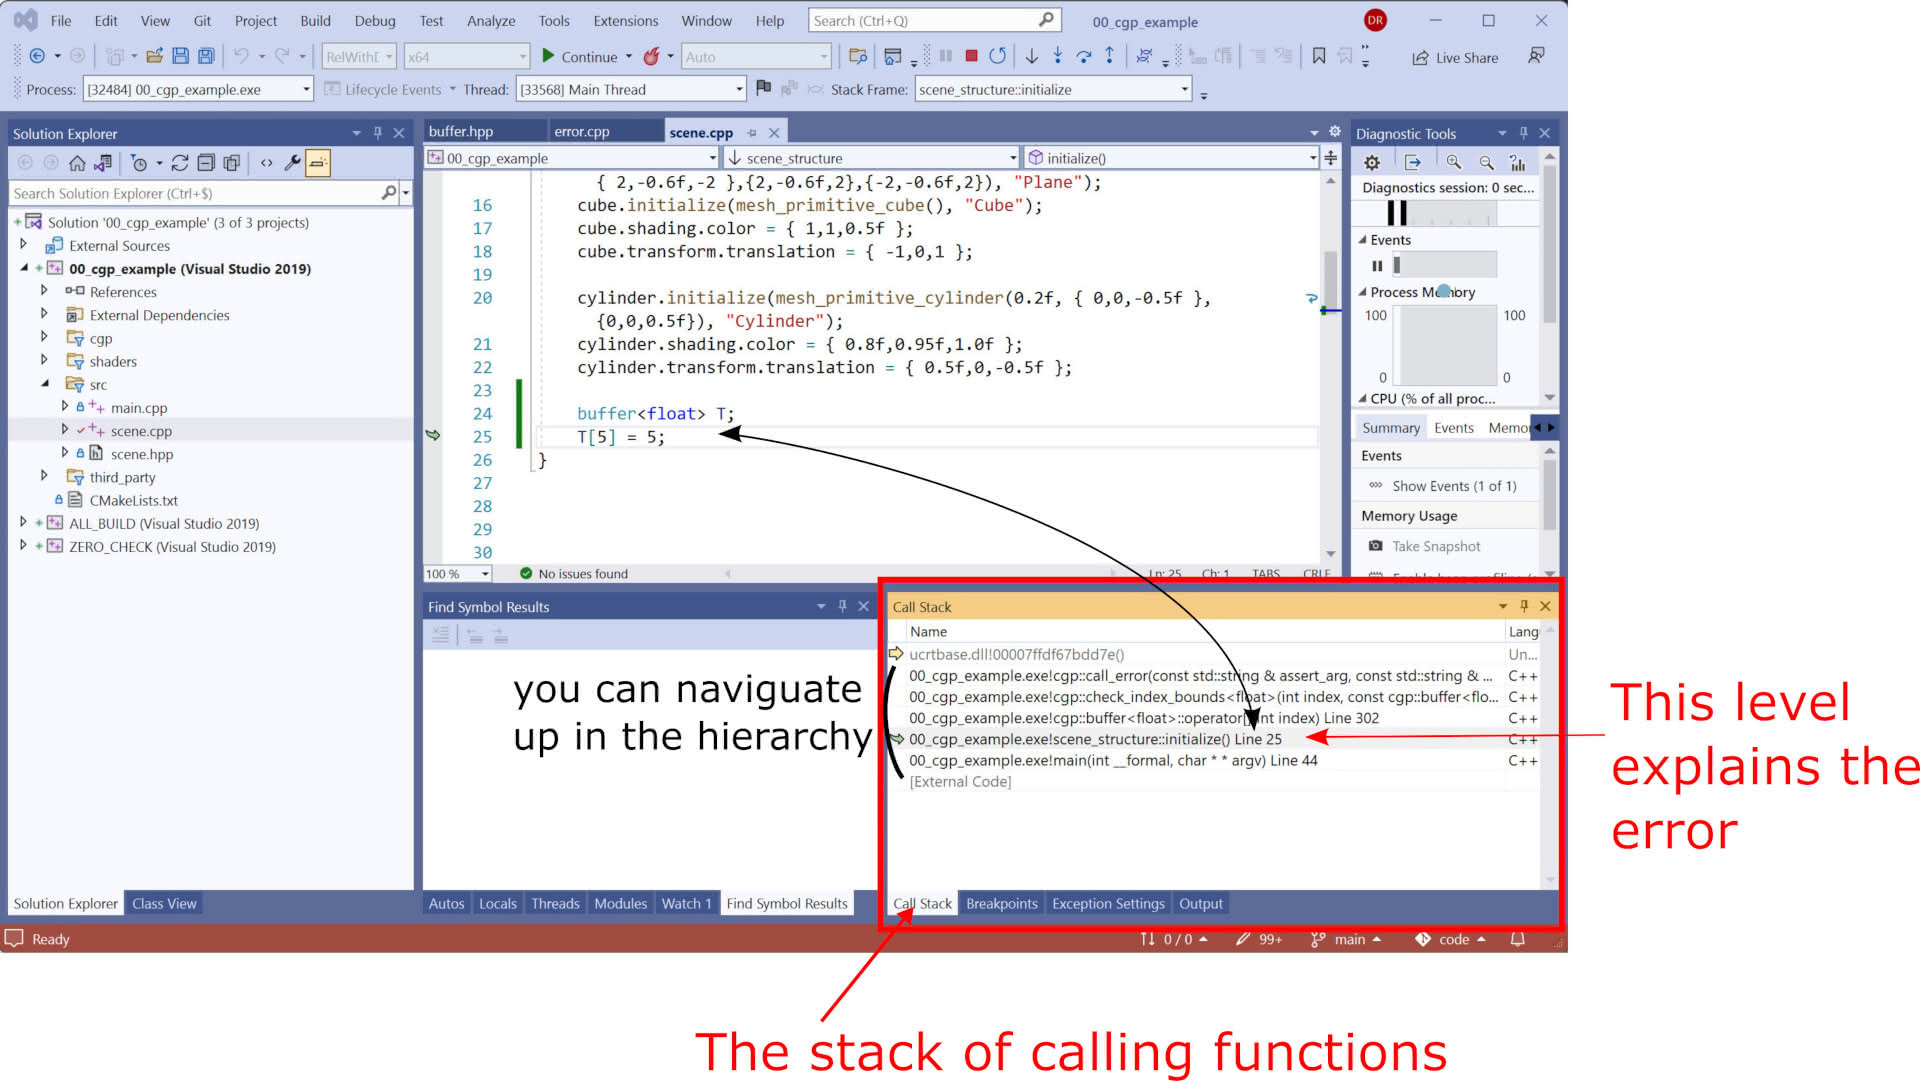The height and width of the screenshot is (1081, 1920).
Task: Click the Save icon in the toolbar
Action: (180, 56)
